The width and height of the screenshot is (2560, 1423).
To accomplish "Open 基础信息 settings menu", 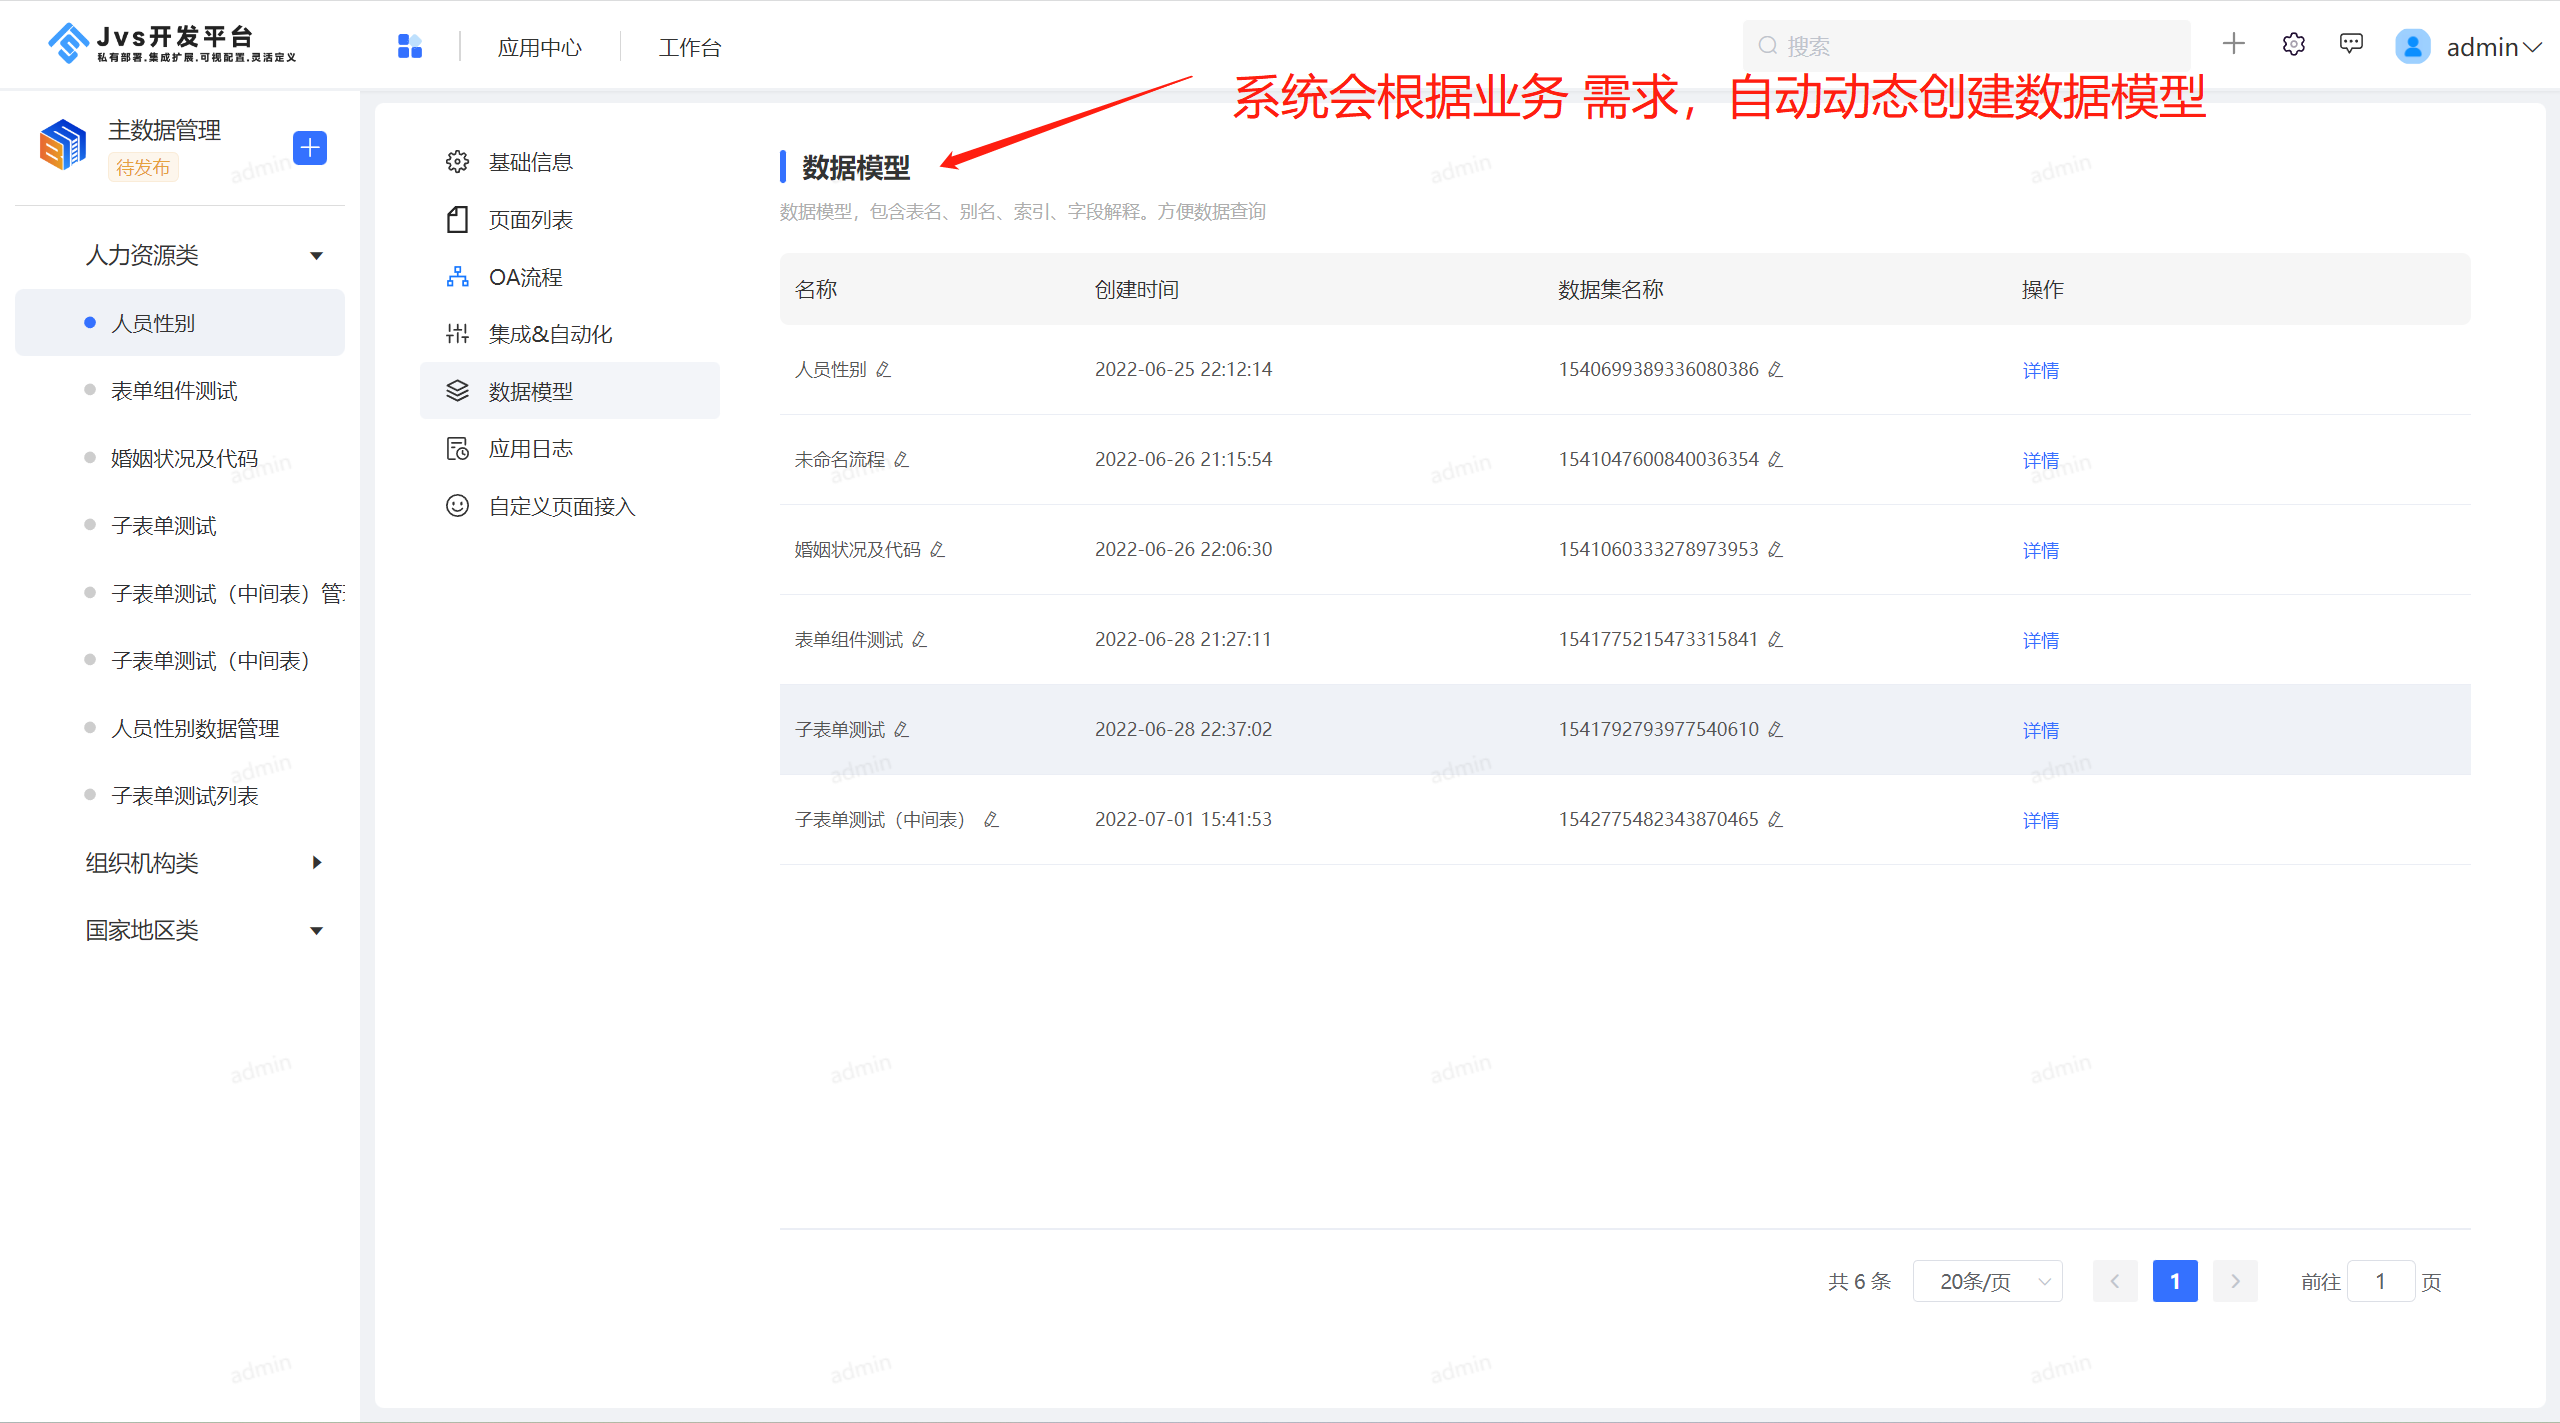I will 570,162.
